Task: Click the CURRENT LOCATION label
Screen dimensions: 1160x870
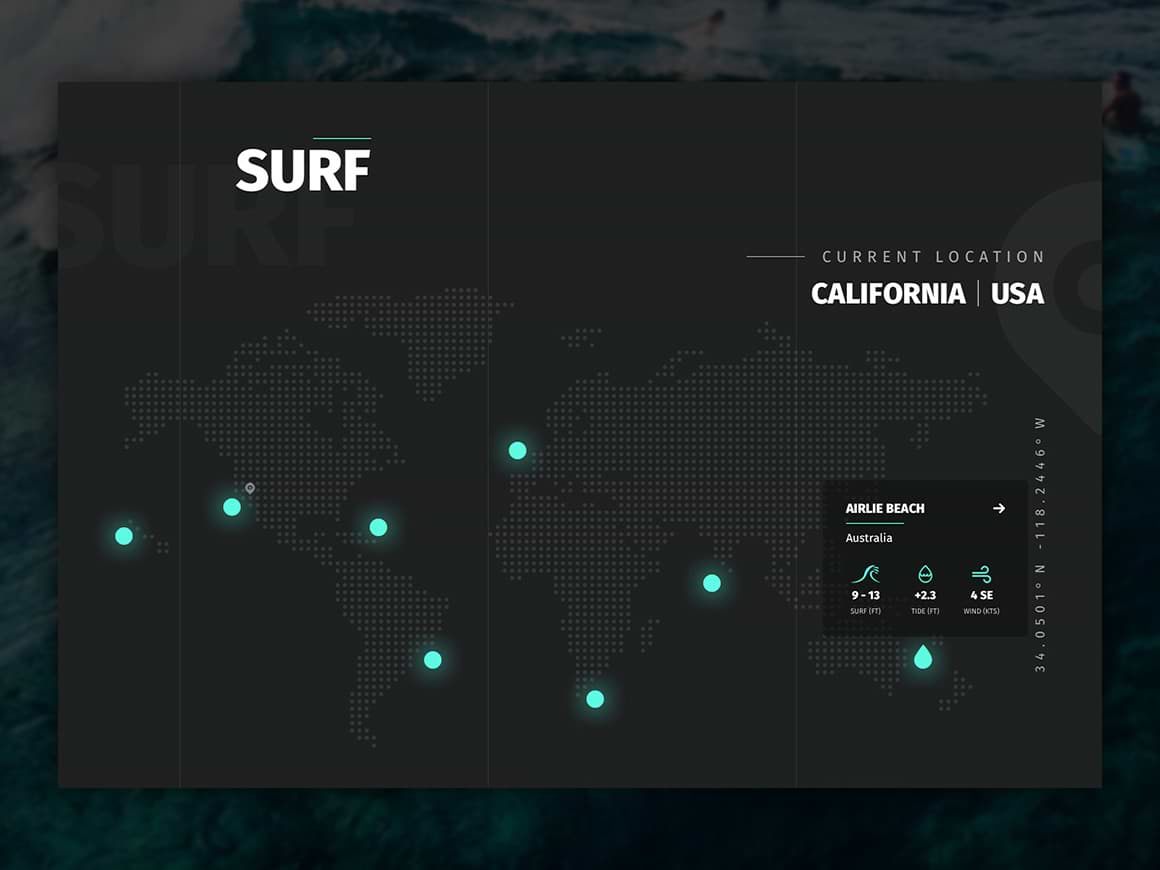Action: (932, 256)
